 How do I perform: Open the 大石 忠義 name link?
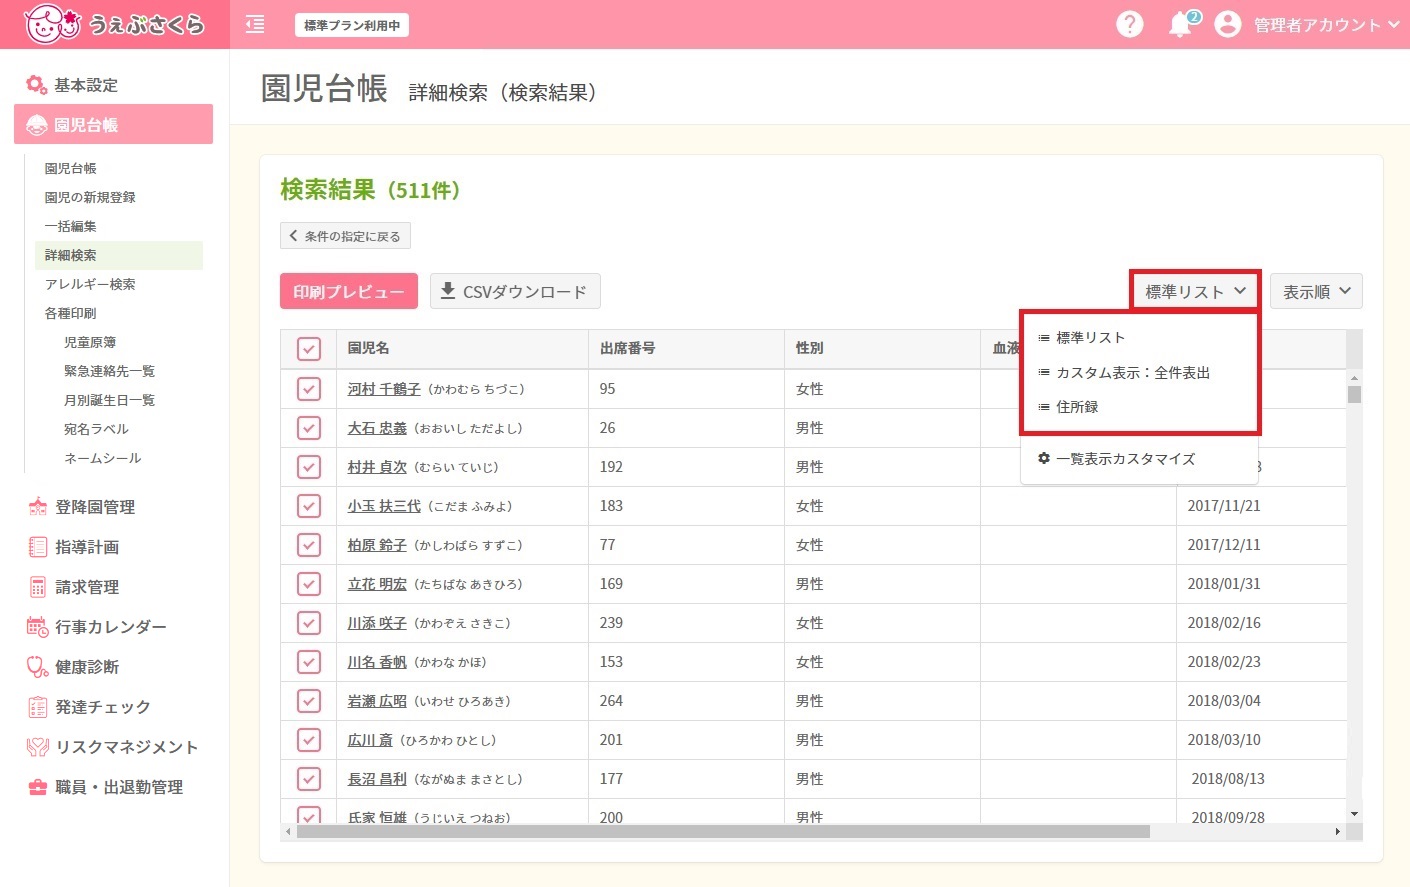377,428
